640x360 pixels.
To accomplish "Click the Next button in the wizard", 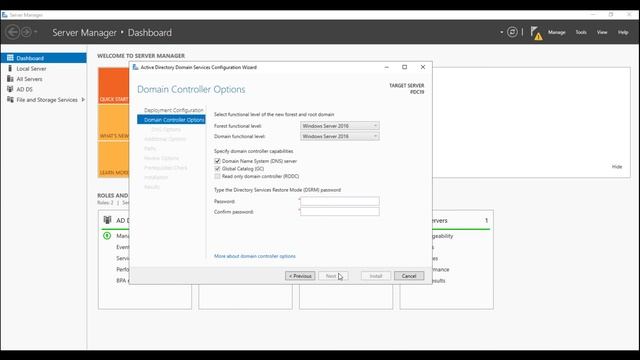I will point(333,276).
